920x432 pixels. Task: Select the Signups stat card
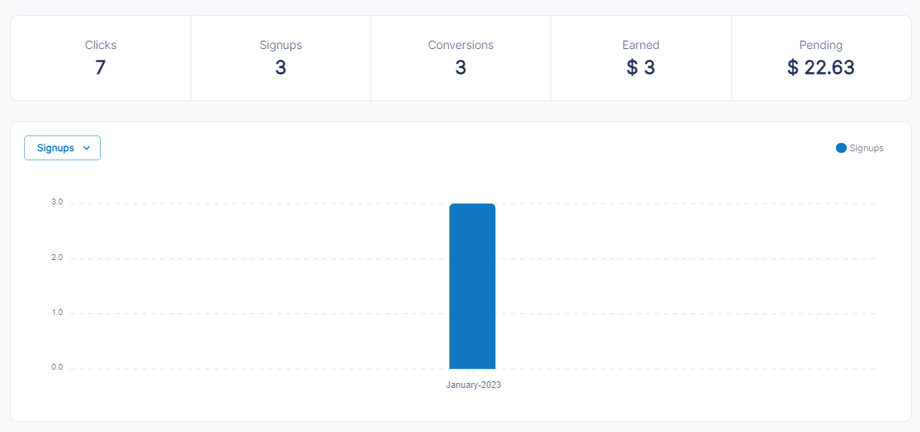(x=281, y=58)
